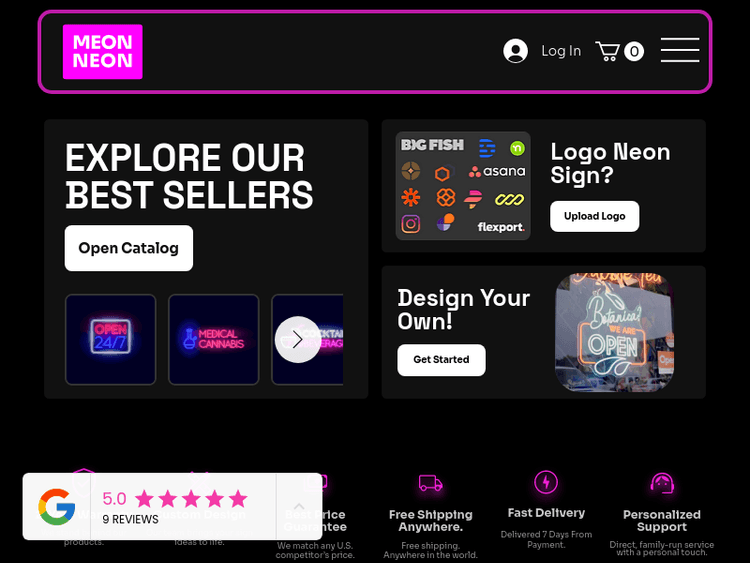Click the Google G icon

pyautogui.click(x=56, y=507)
